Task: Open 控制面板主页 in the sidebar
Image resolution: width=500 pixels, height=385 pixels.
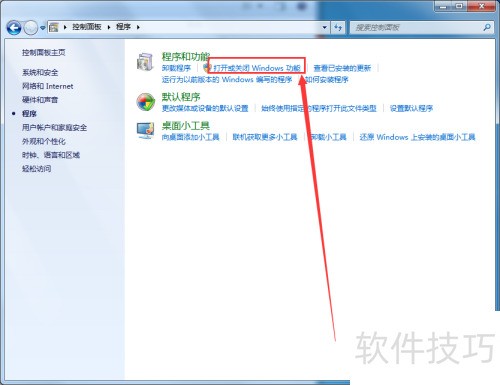Action: [44, 53]
